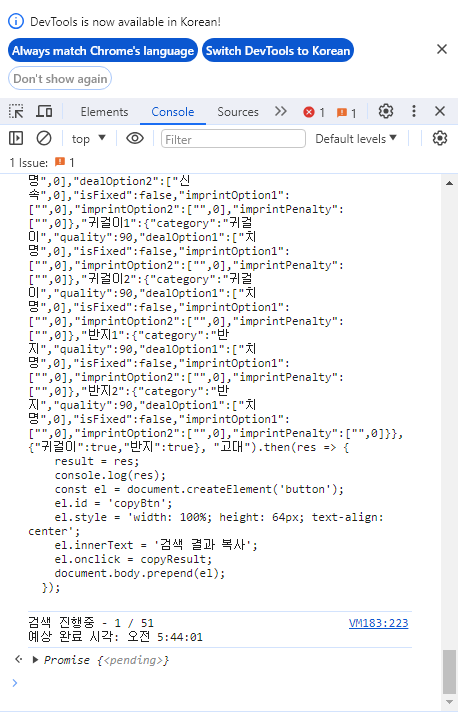Clear the console with the circle-slash icon
This screenshot has width=458, height=712.
(44, 138)
